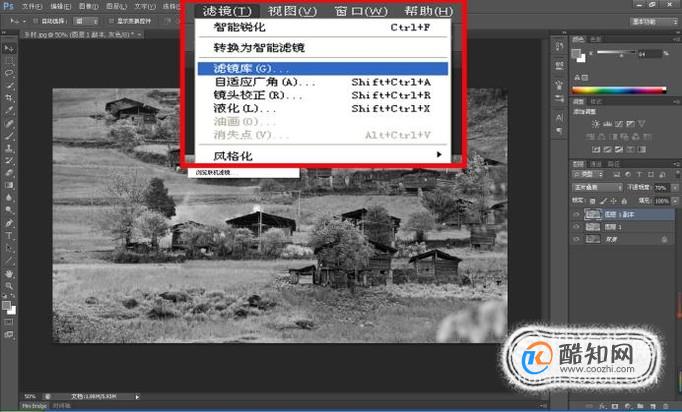Screen dimensions: 682x412
Task: Select the Blur tool droplet icon
Action: [9, 198]
